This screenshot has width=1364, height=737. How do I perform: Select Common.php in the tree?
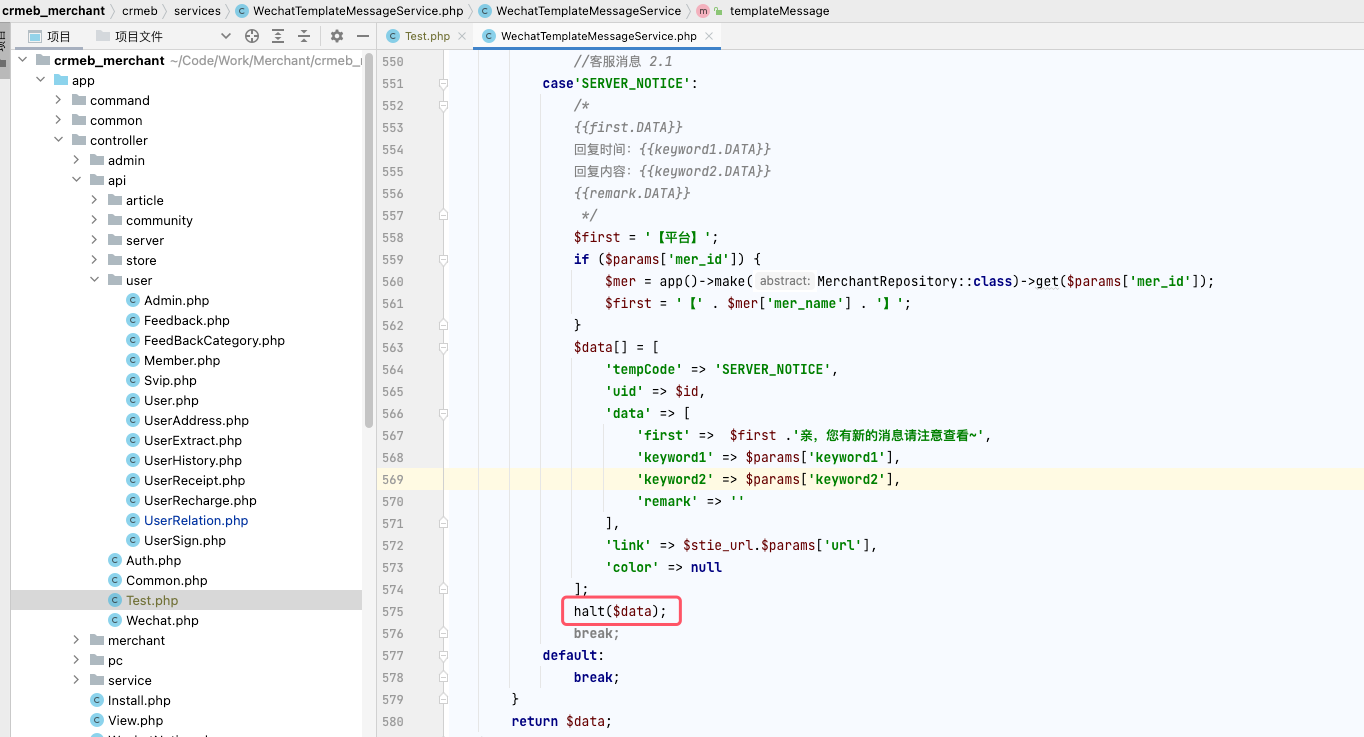(166, 580)
